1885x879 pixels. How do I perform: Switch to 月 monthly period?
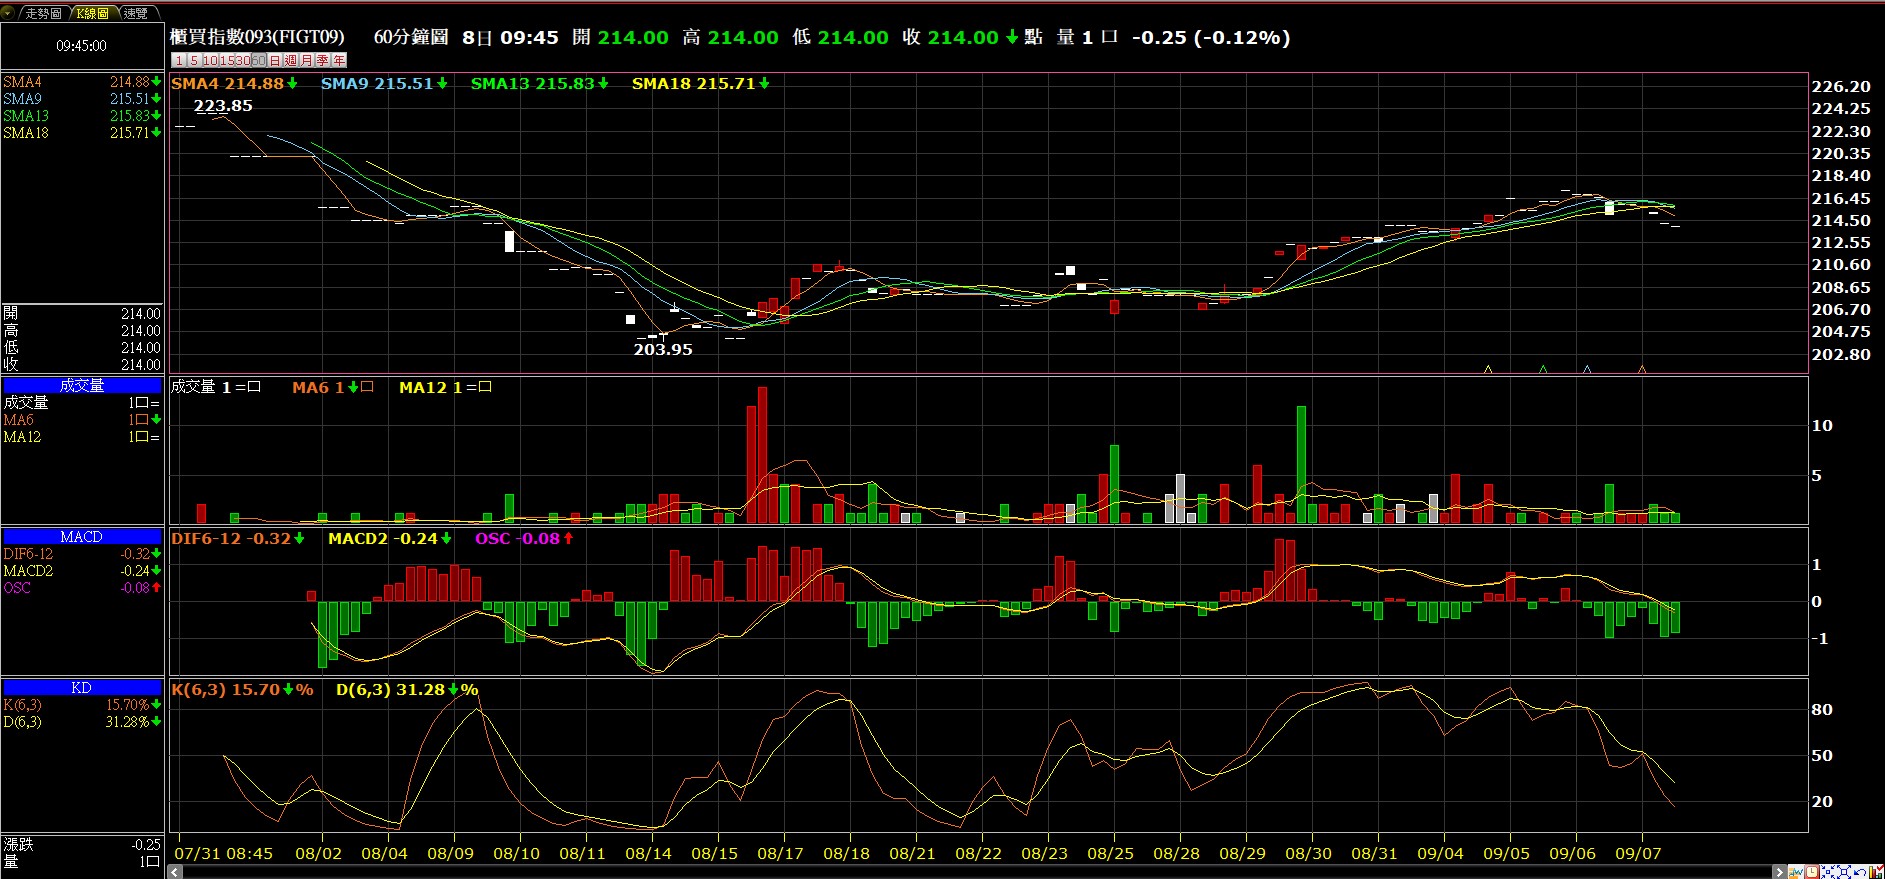coord(307,60)
